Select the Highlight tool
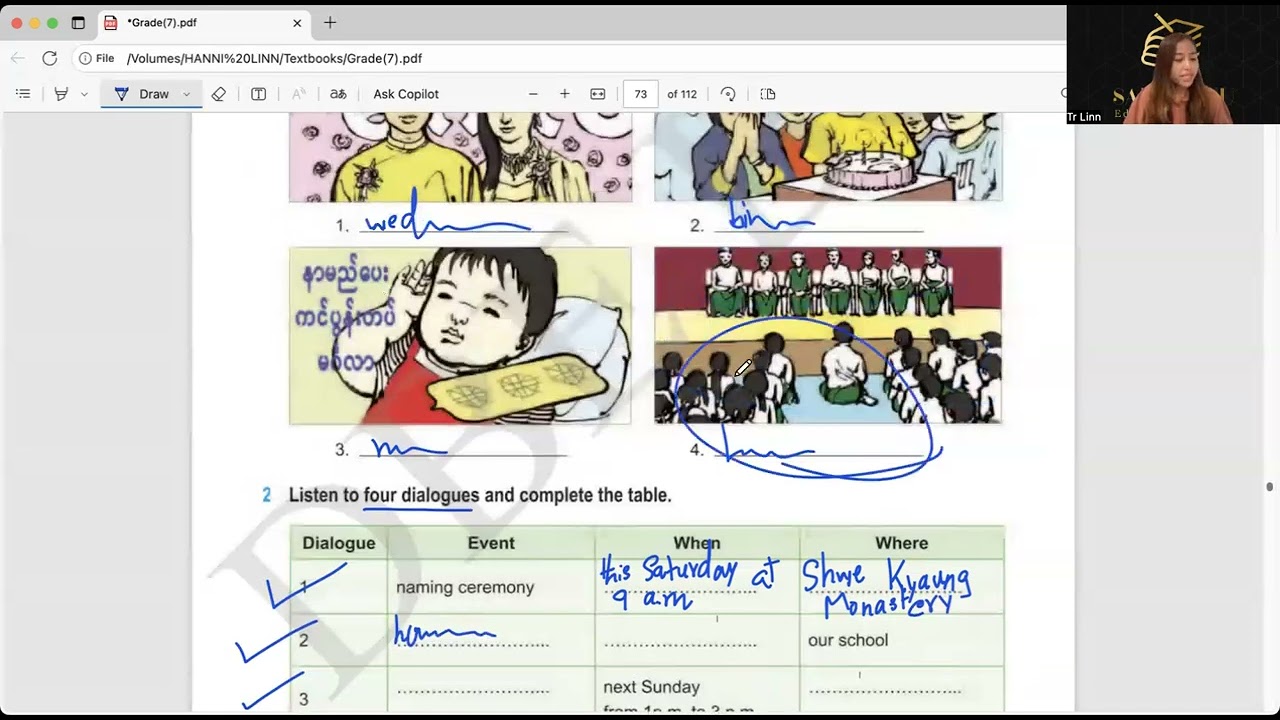The image size is (1280, 720). (61, 94)
